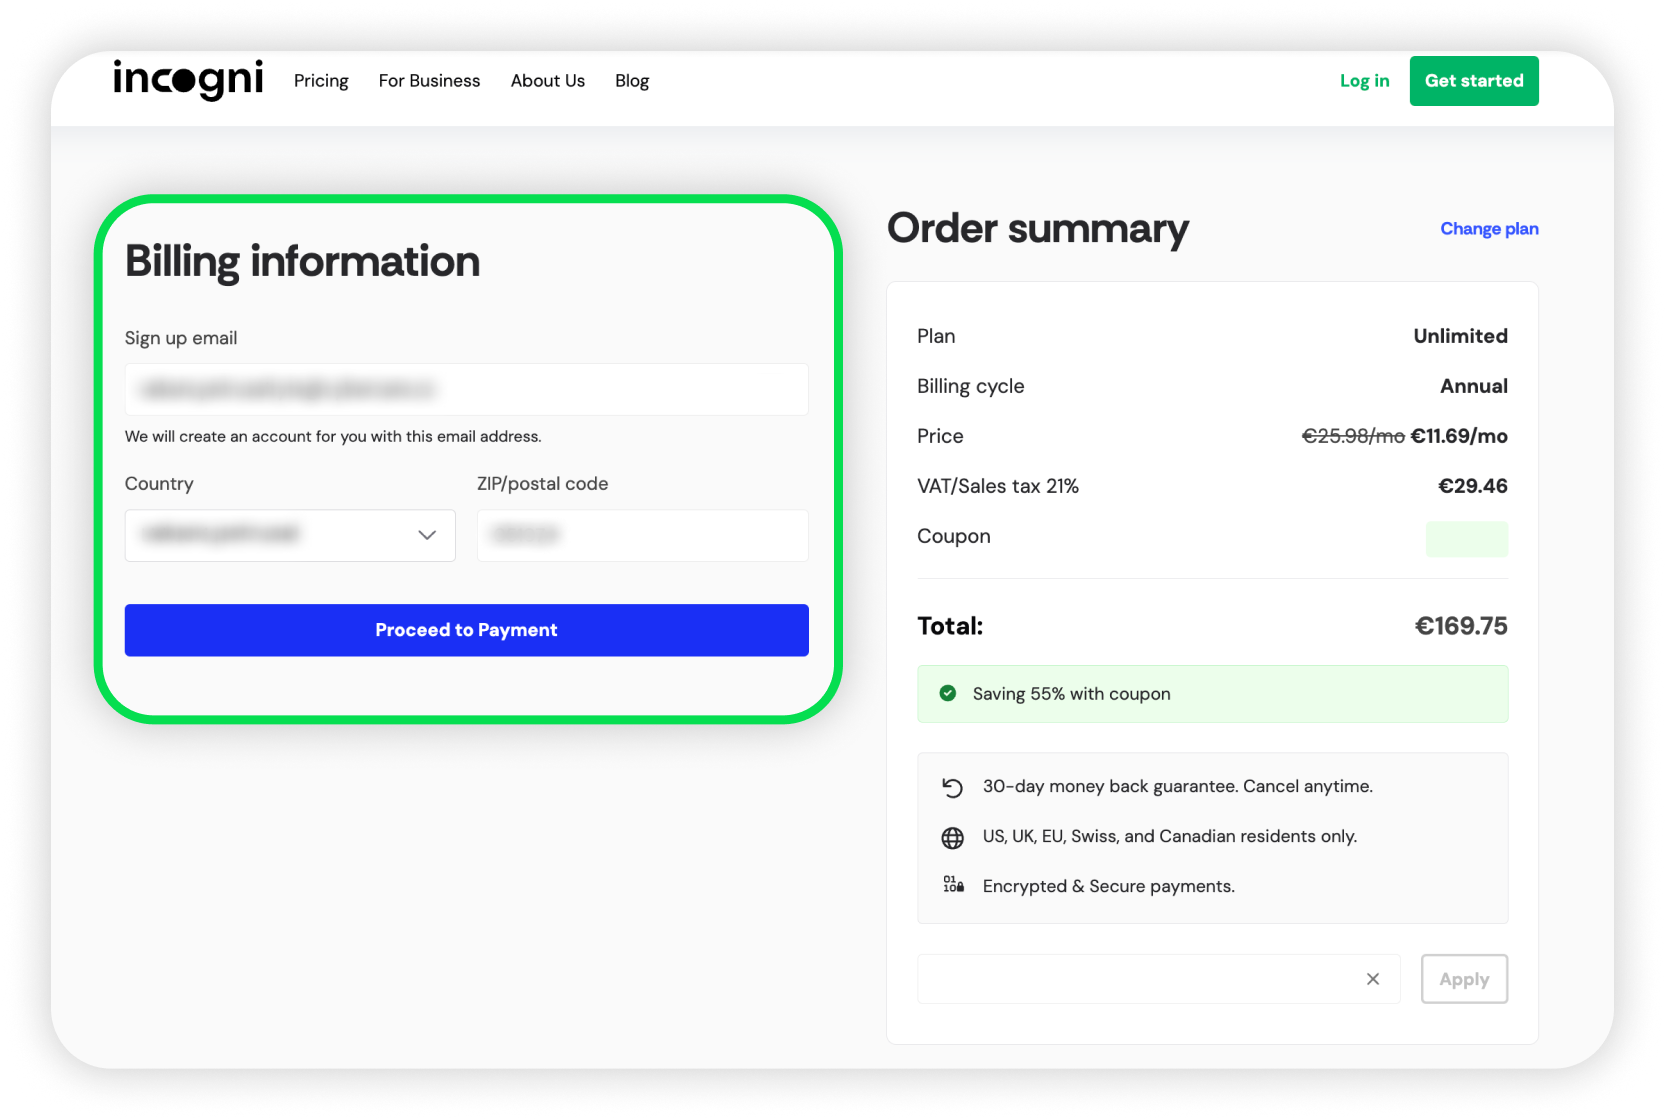
Task: Click the green check icon beside Saving 55%
Action: (948, 693)
